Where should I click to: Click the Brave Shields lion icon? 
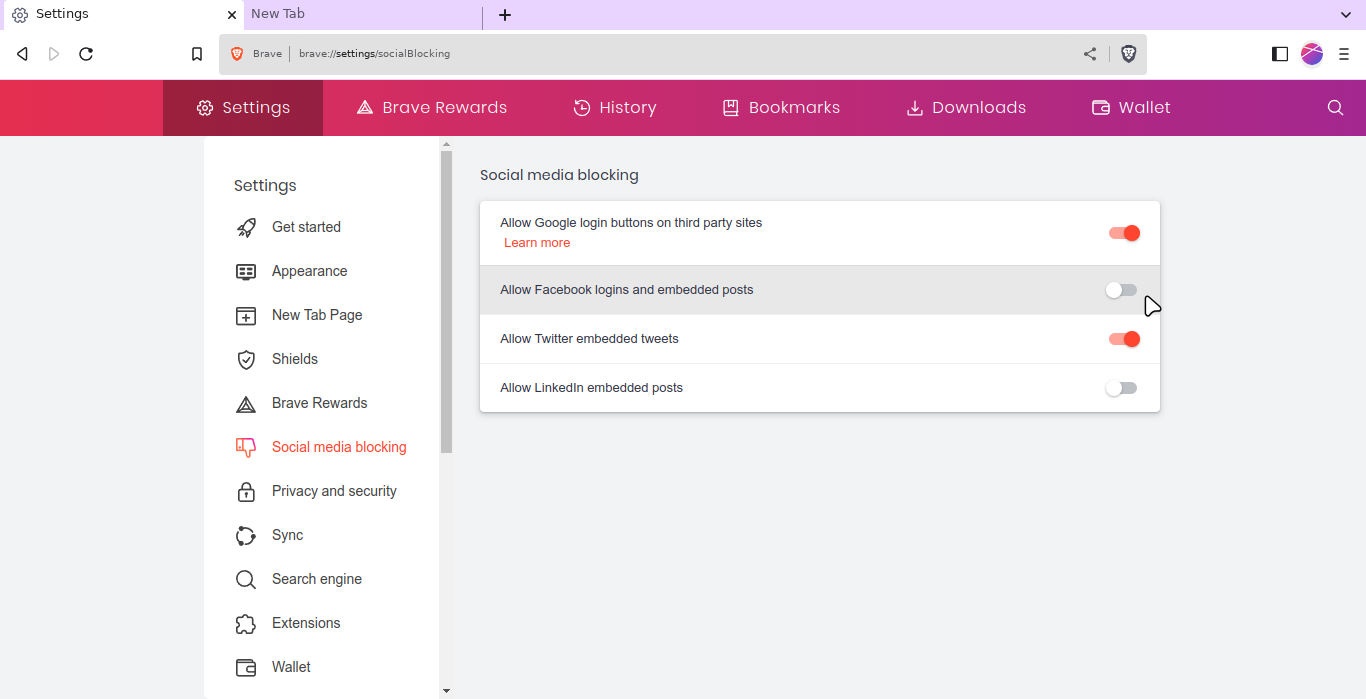pyautogui.click(x=1128, y=54)
